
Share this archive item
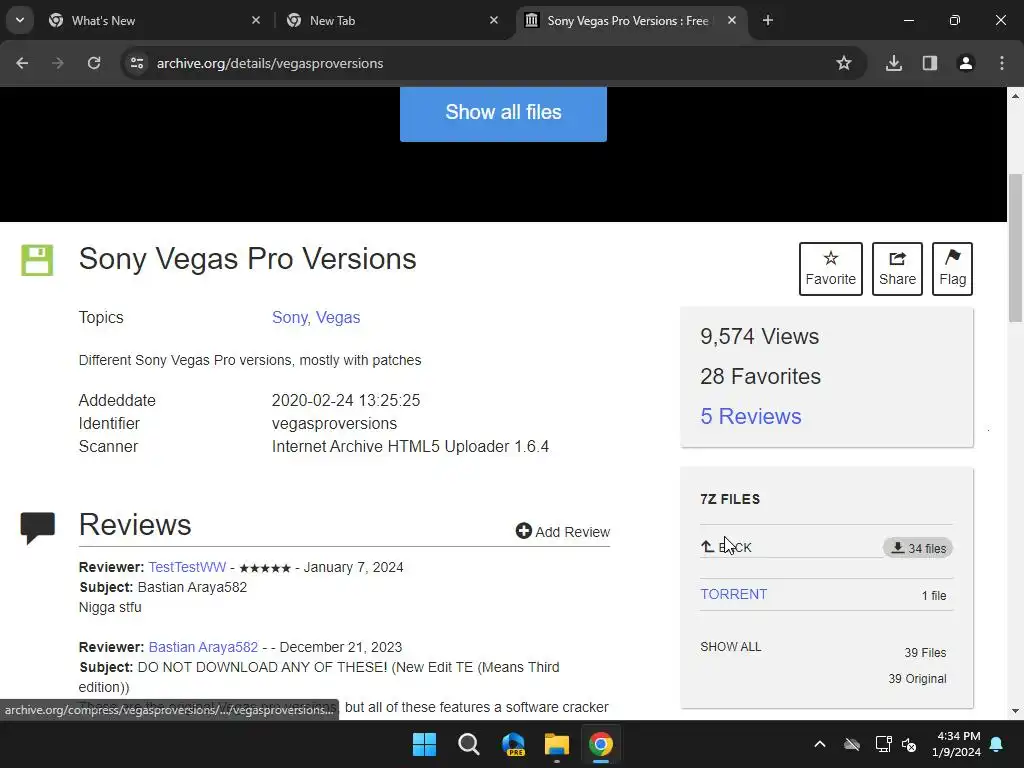tap(897, 269)
